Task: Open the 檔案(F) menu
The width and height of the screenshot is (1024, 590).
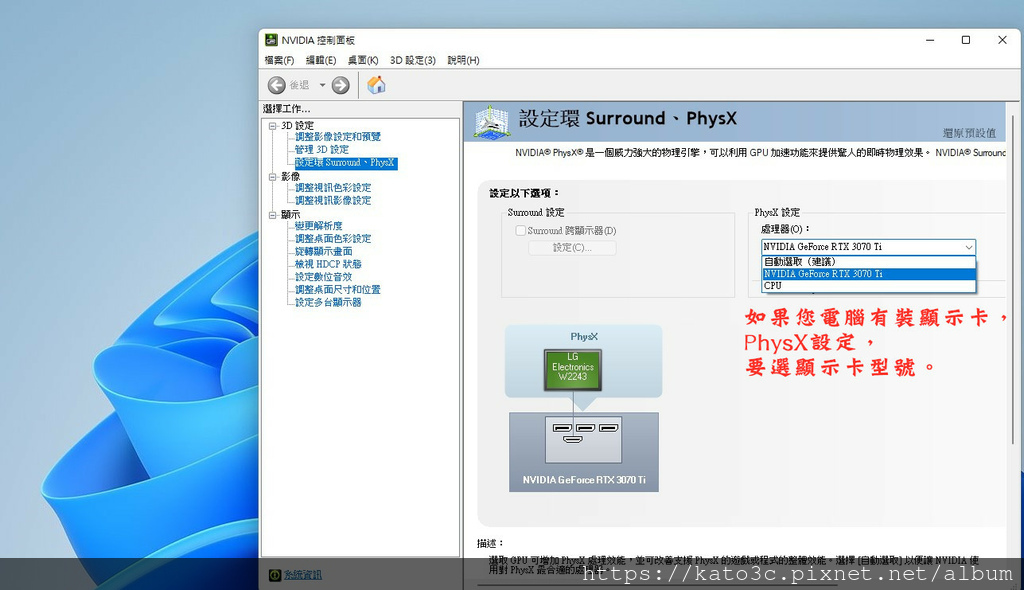Action: 279,60
